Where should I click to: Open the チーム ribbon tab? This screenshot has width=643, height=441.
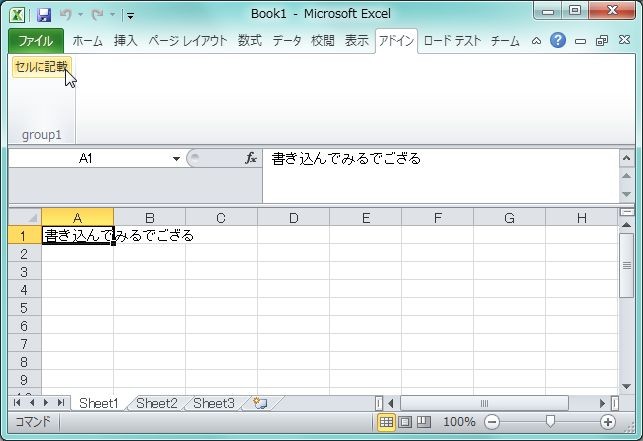pyautogui.click(x=505, y=41)
